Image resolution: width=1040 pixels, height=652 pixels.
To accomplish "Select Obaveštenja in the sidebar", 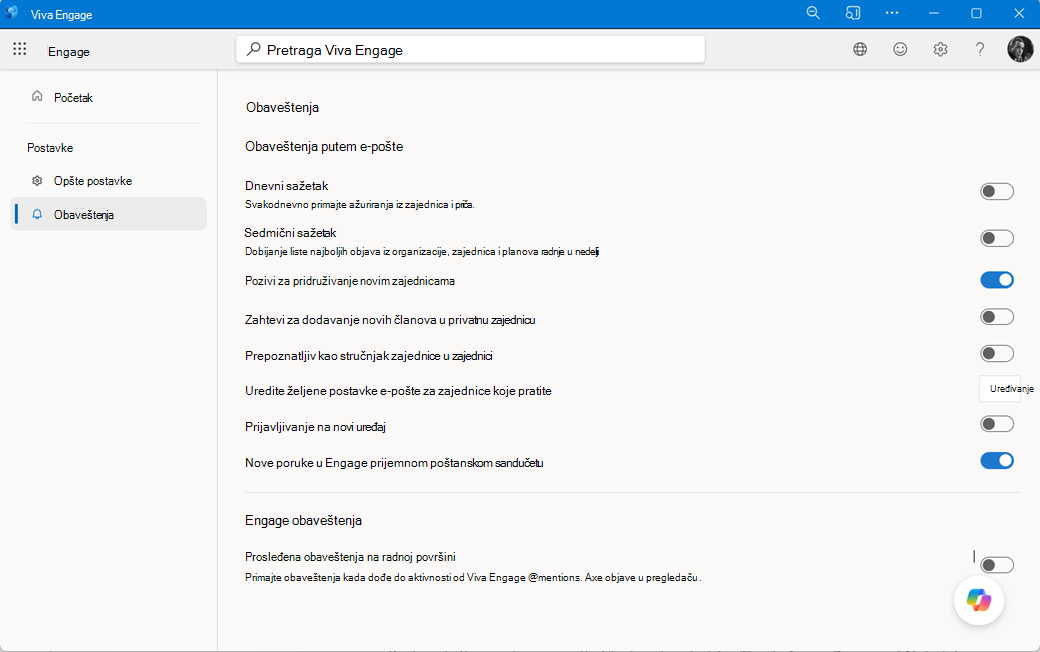I will click(x=108, y=214).
